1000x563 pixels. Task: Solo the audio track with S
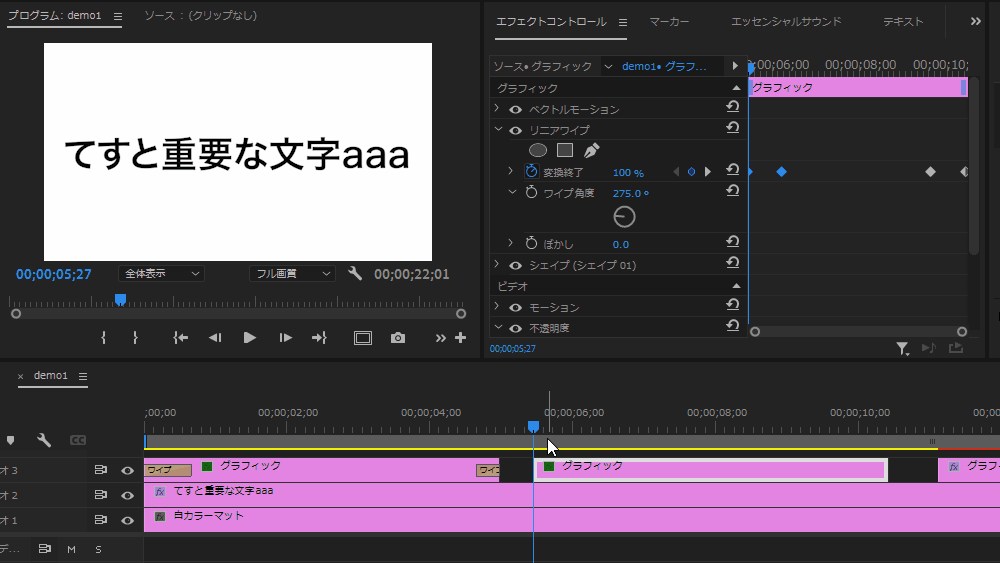tap(98, 549)
